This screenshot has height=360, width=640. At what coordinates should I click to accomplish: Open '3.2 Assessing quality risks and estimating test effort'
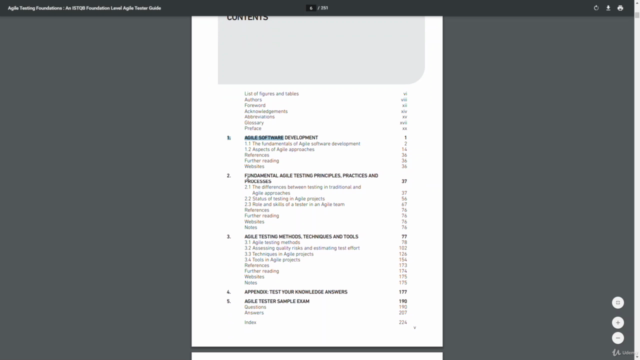(302, 248)
